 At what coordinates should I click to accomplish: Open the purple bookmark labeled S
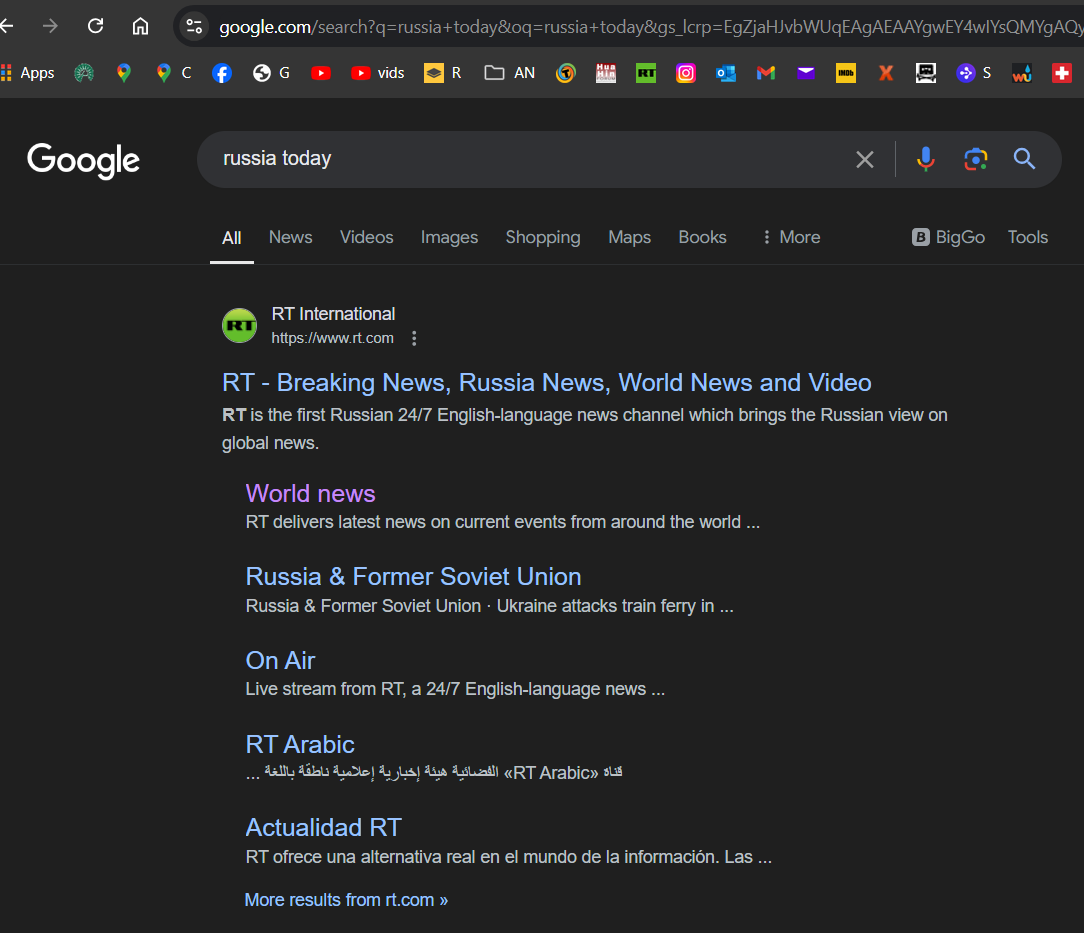point(973,73)
